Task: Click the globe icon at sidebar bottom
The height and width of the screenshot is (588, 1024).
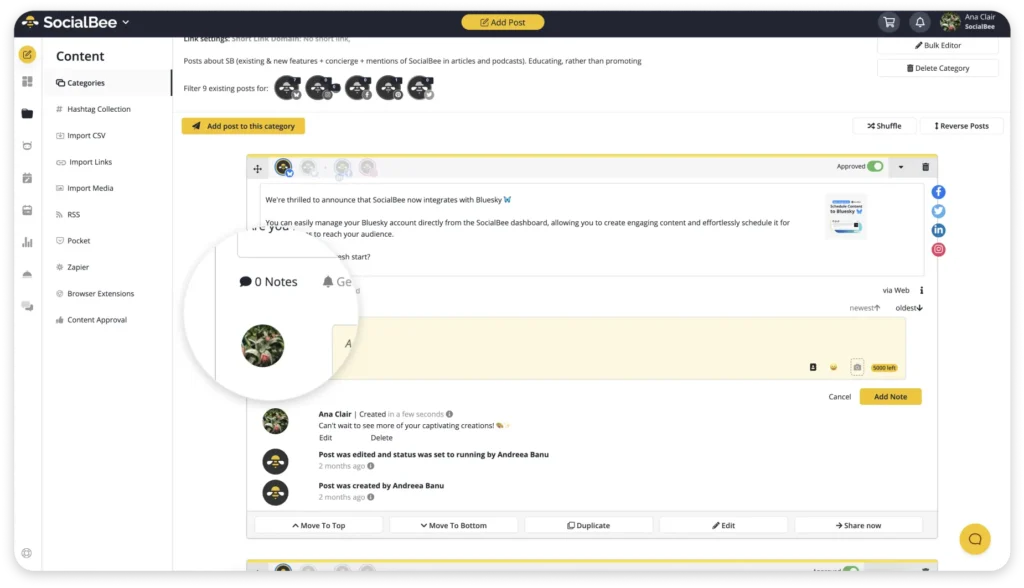Action: coord(27,553)
